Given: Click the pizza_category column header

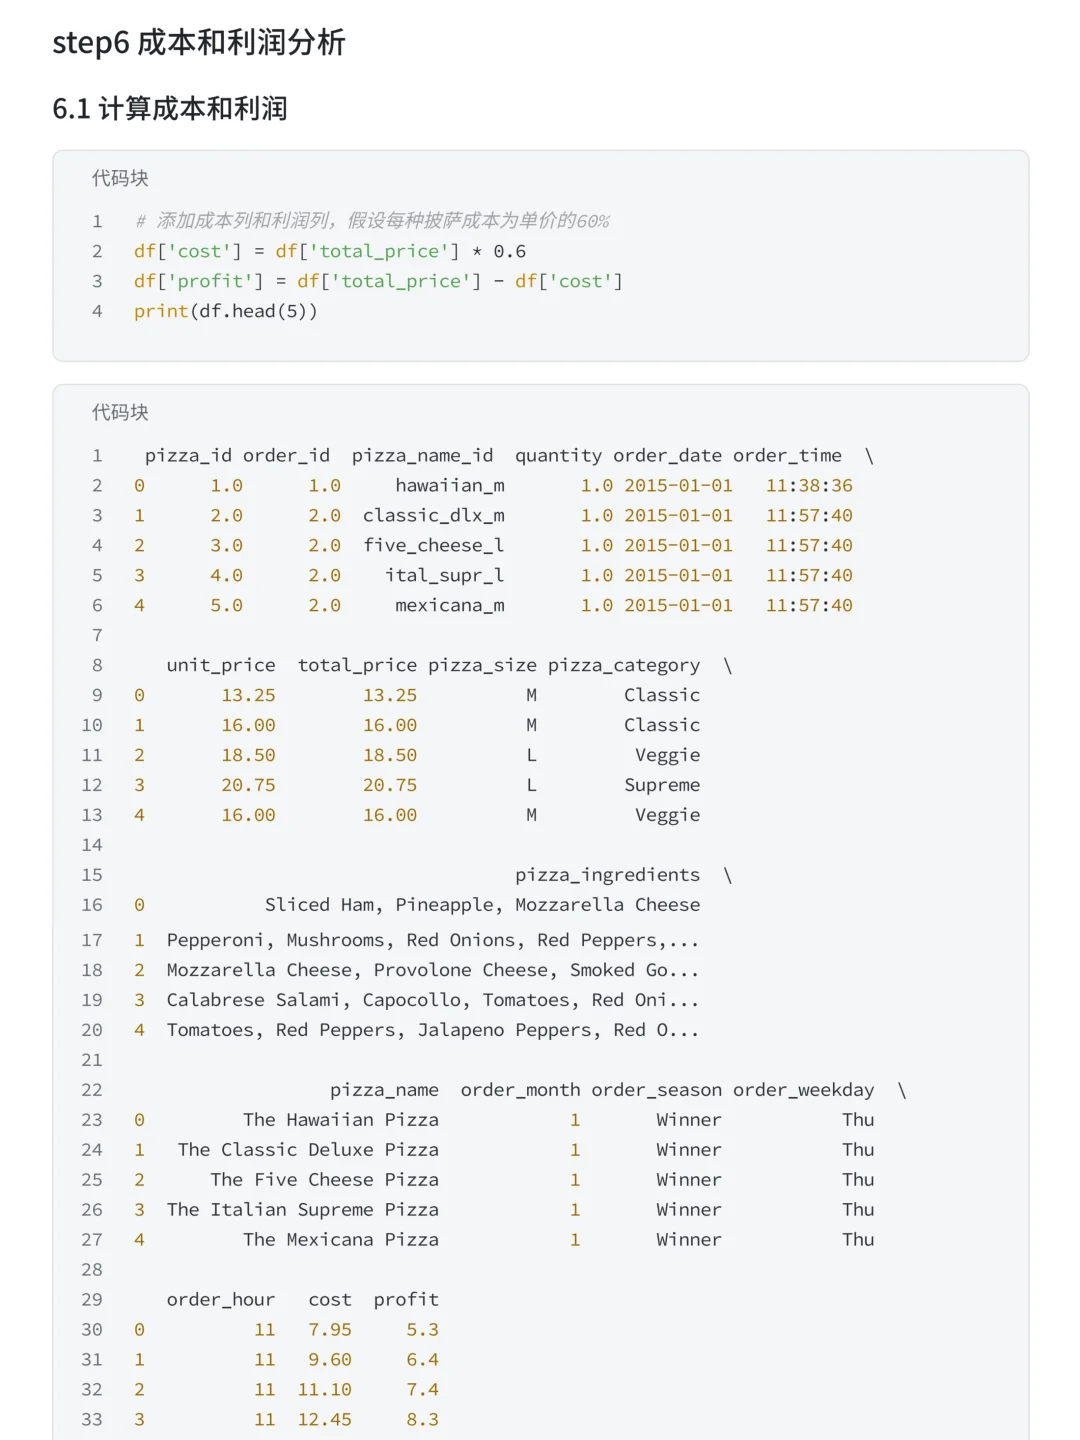Looking at the screenshot, I should [624, 665].
